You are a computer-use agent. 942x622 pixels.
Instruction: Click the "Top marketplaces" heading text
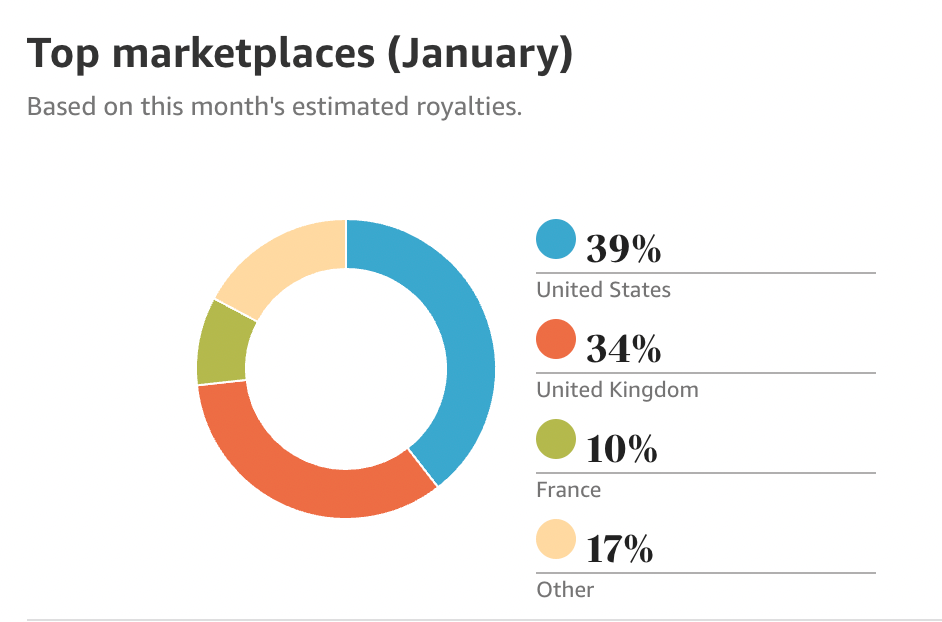[x=200, y=54]
